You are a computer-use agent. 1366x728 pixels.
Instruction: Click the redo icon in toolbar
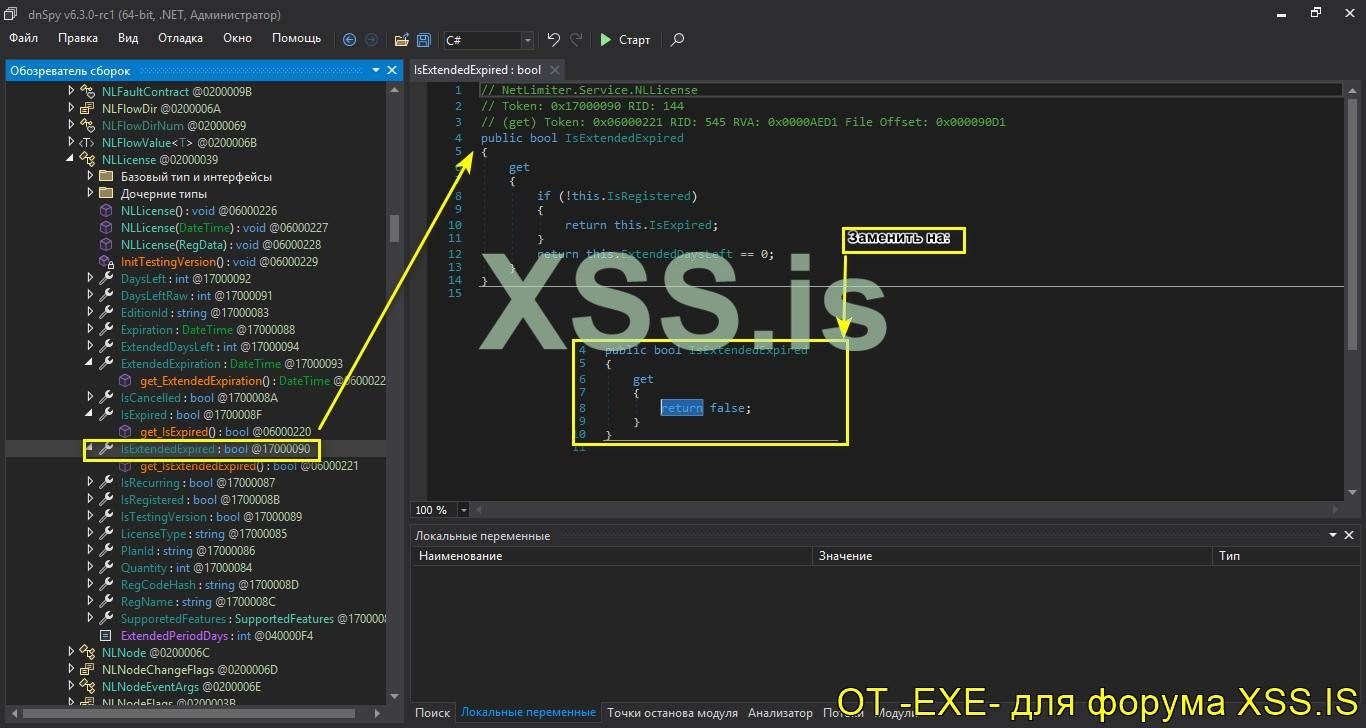click(x=576, y=40)
